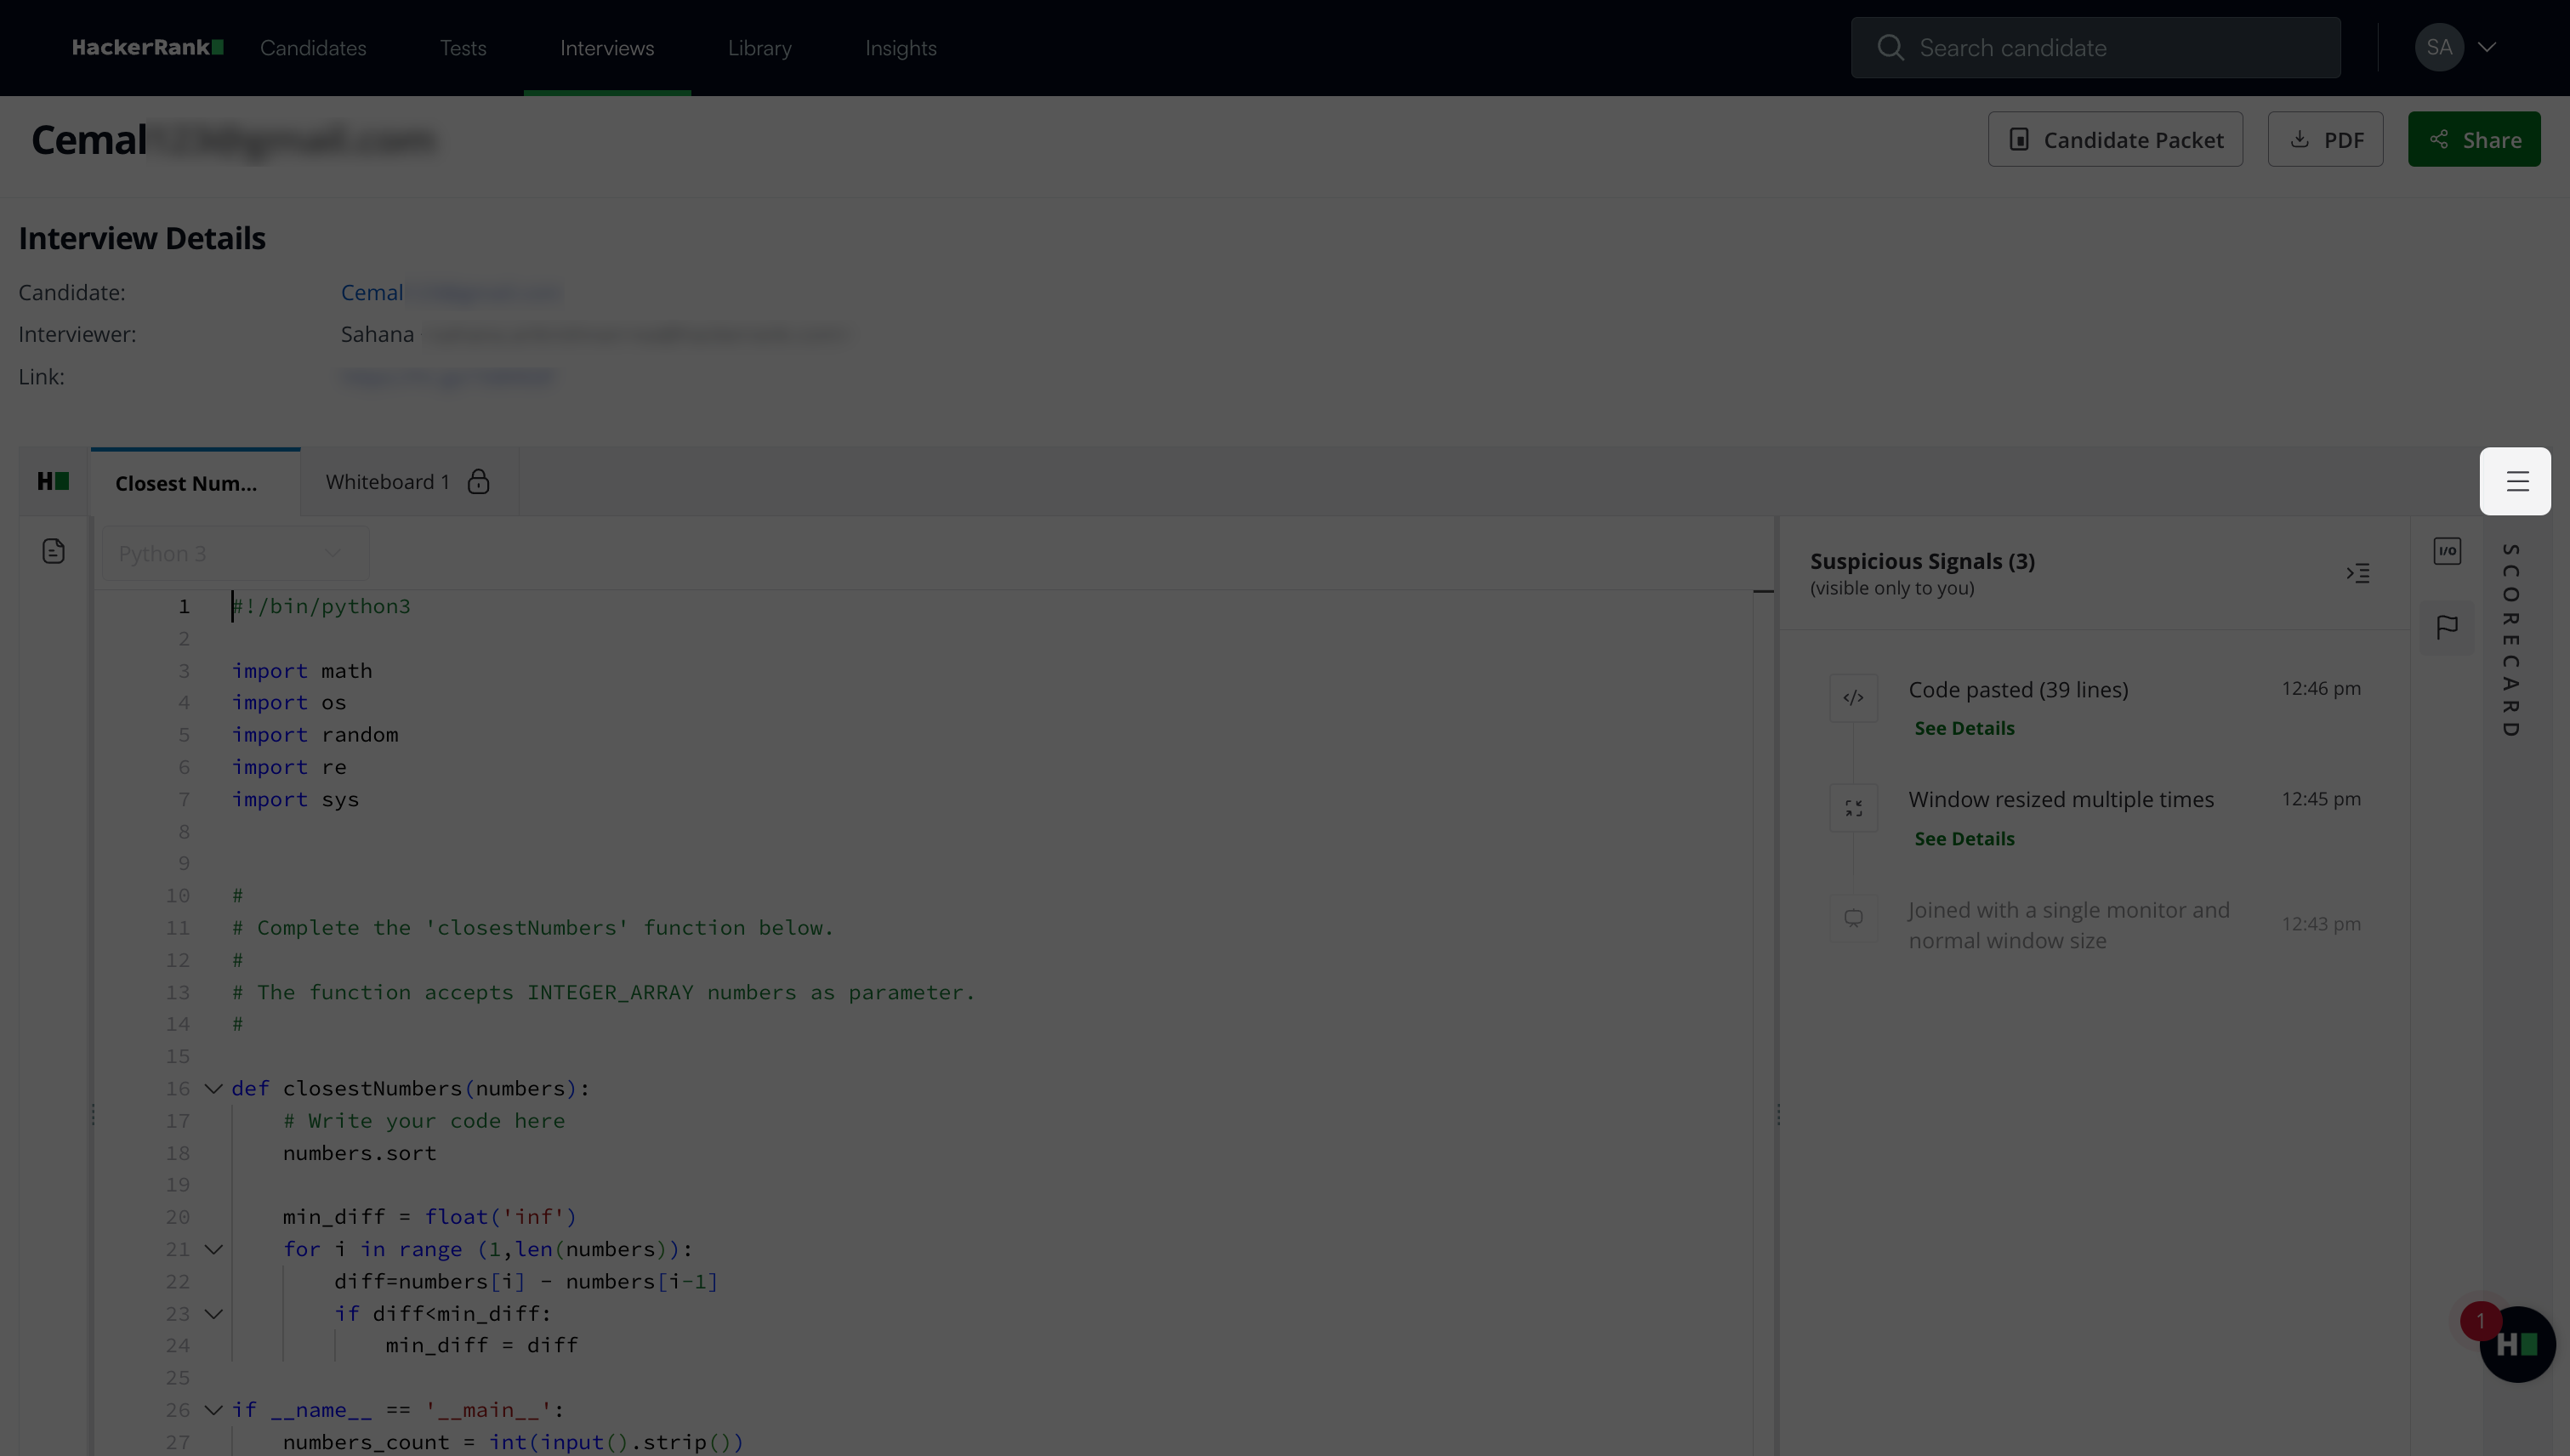Click the HackerRank chat widget icon

click(x=2516, y=1344)
